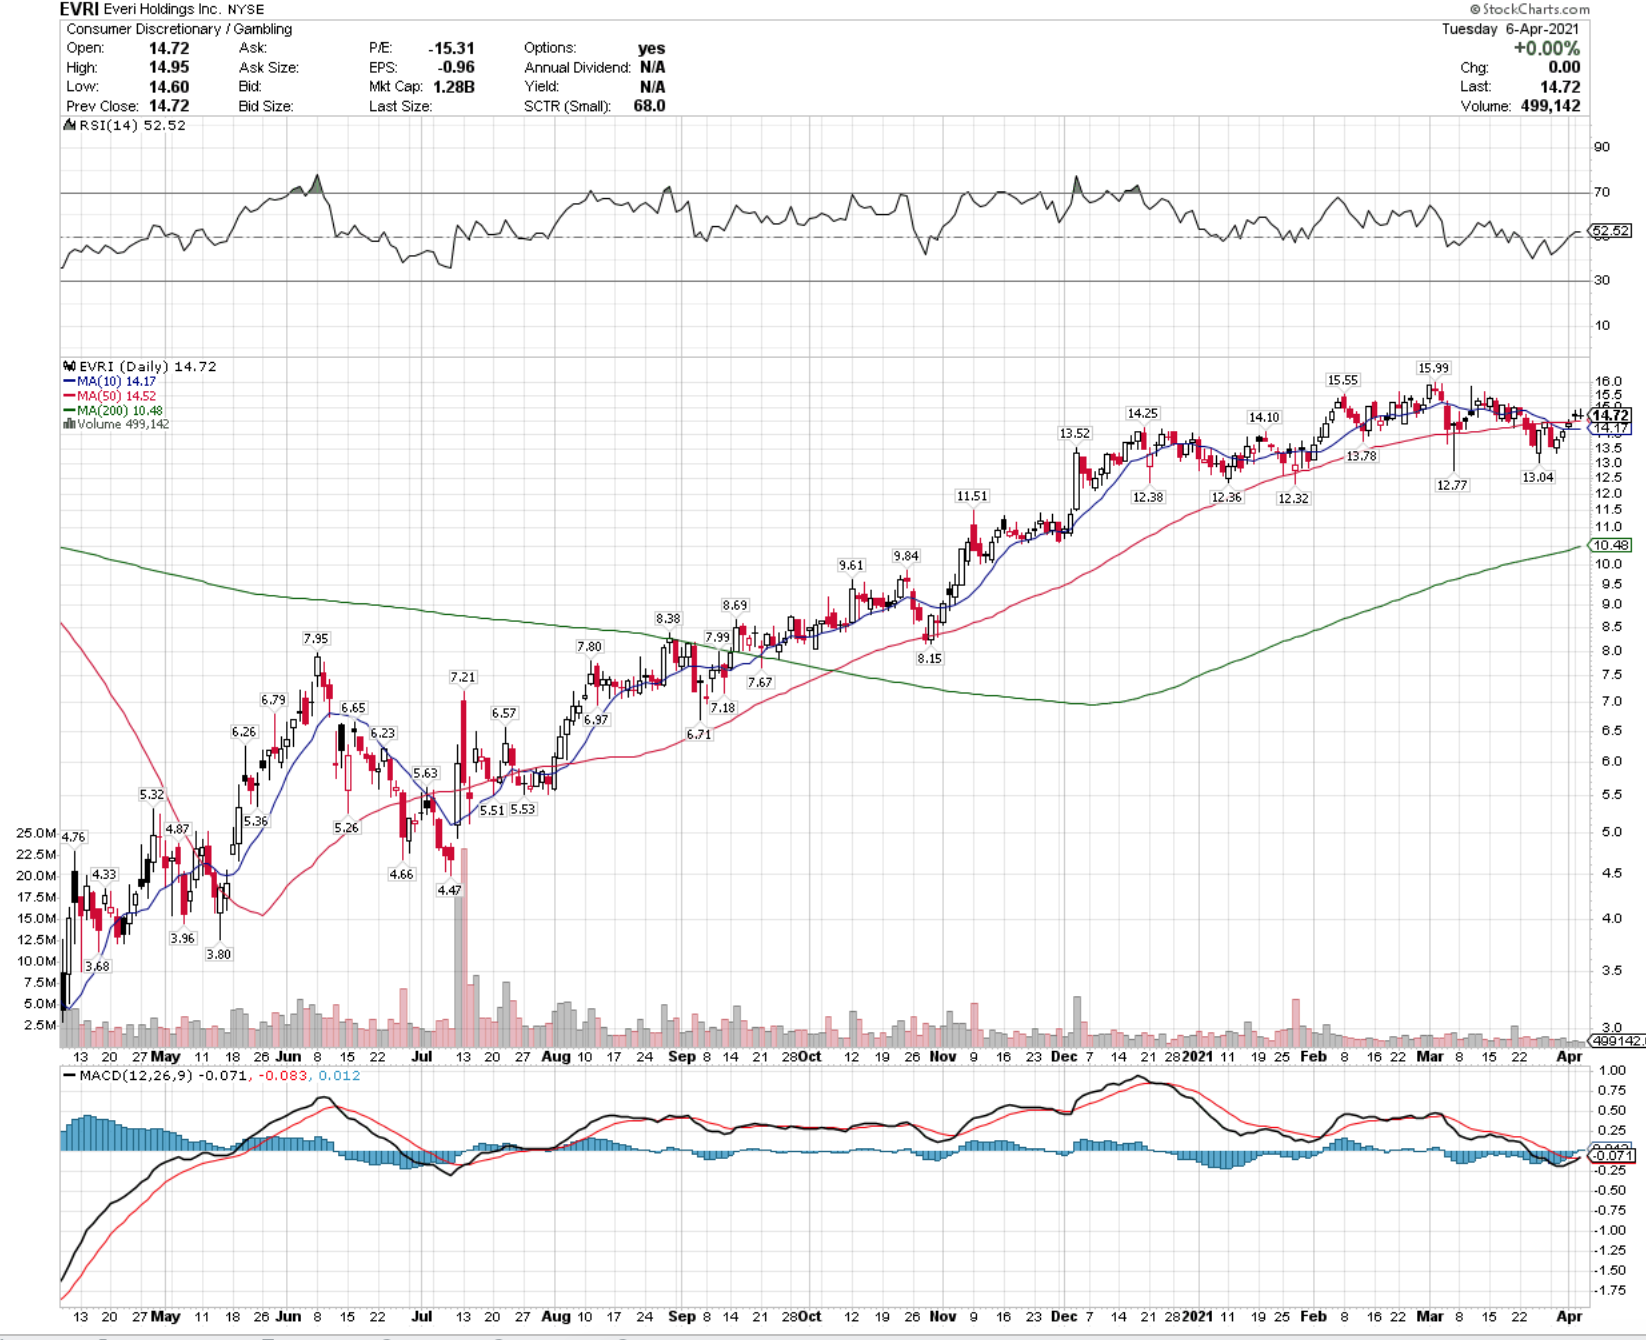Screen dimensions: 1646x1340
Task: Click the Prev Close: label
Action: tap(104, 106)
